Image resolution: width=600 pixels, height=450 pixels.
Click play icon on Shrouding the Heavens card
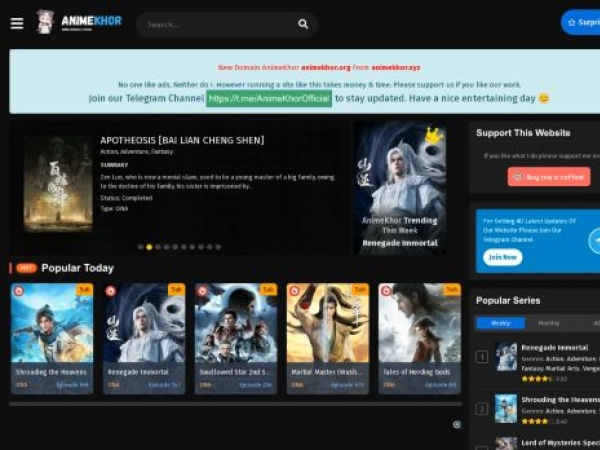coord(18,291)
